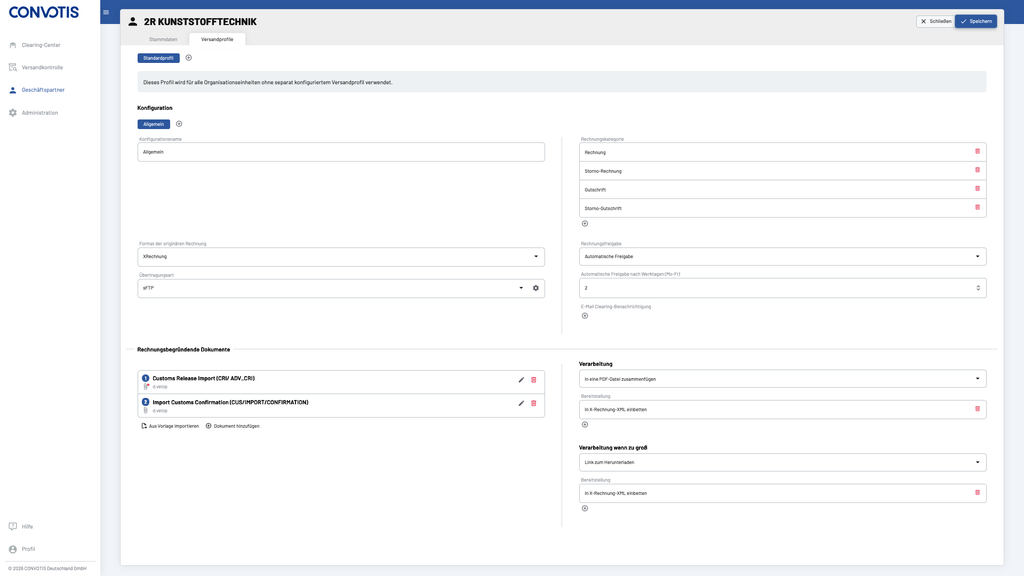This screenshot has height=576, width=1024.
Task: Select the Allgemein configuration chip
Action: pos(153,124)
